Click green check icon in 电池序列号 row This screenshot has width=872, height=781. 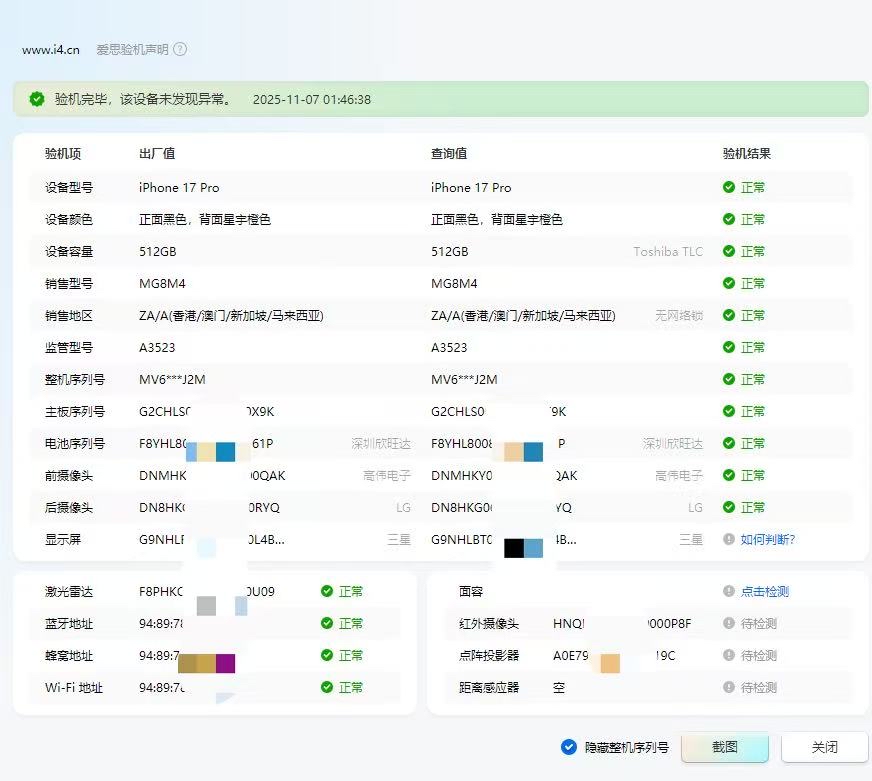coord(729,443)
